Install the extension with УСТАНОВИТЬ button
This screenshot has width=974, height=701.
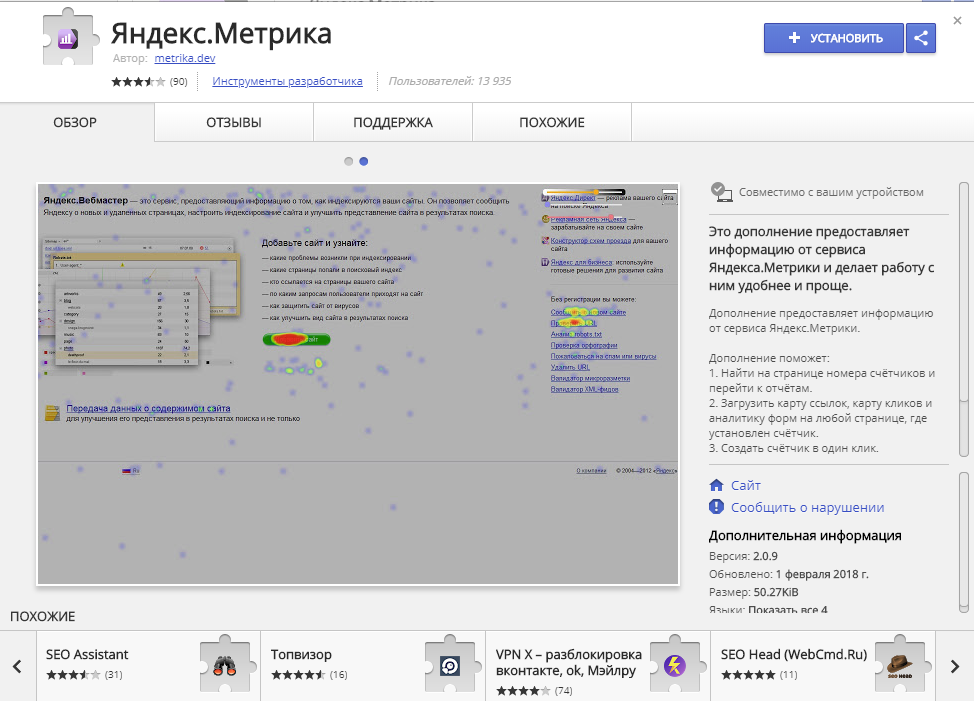point(834,38)
